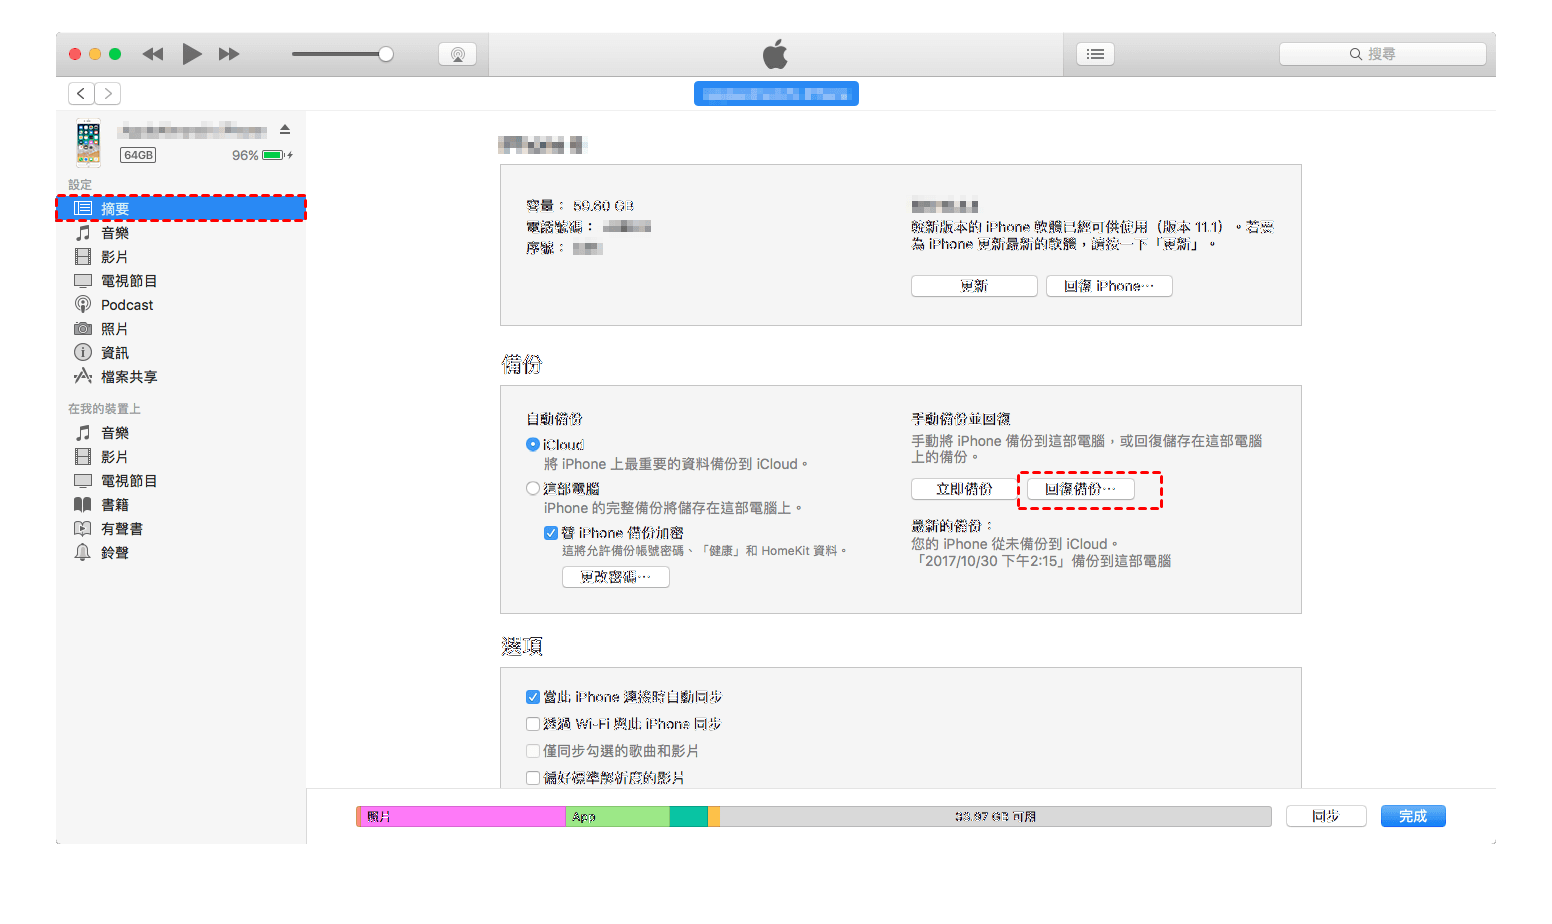This screenshot has height=924, width=1552.
Task: Toggle 偏好標準解析度的影片 checkbox
Action: pos(533,778)
